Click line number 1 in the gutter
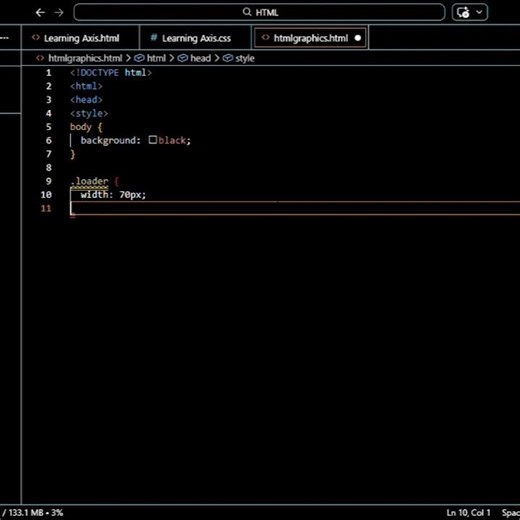 (49, 73)
